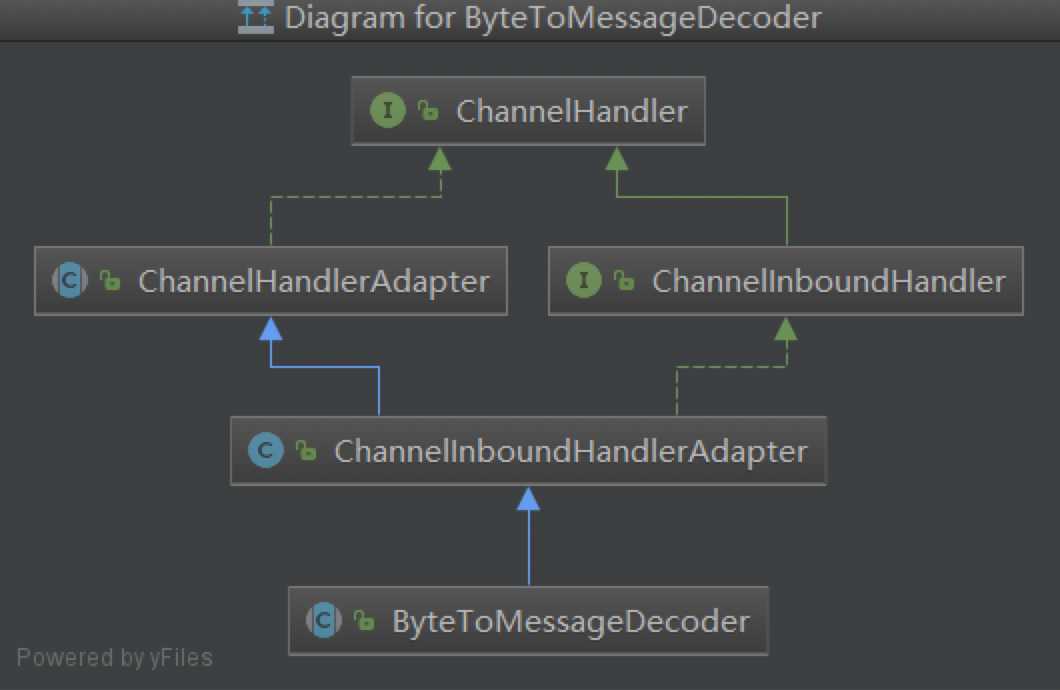Select the ChannelHandlerAdapter node label

(x=314, y=282)
